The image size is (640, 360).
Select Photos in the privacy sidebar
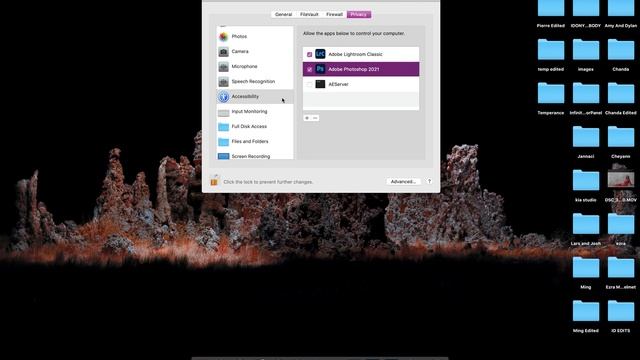255,37
